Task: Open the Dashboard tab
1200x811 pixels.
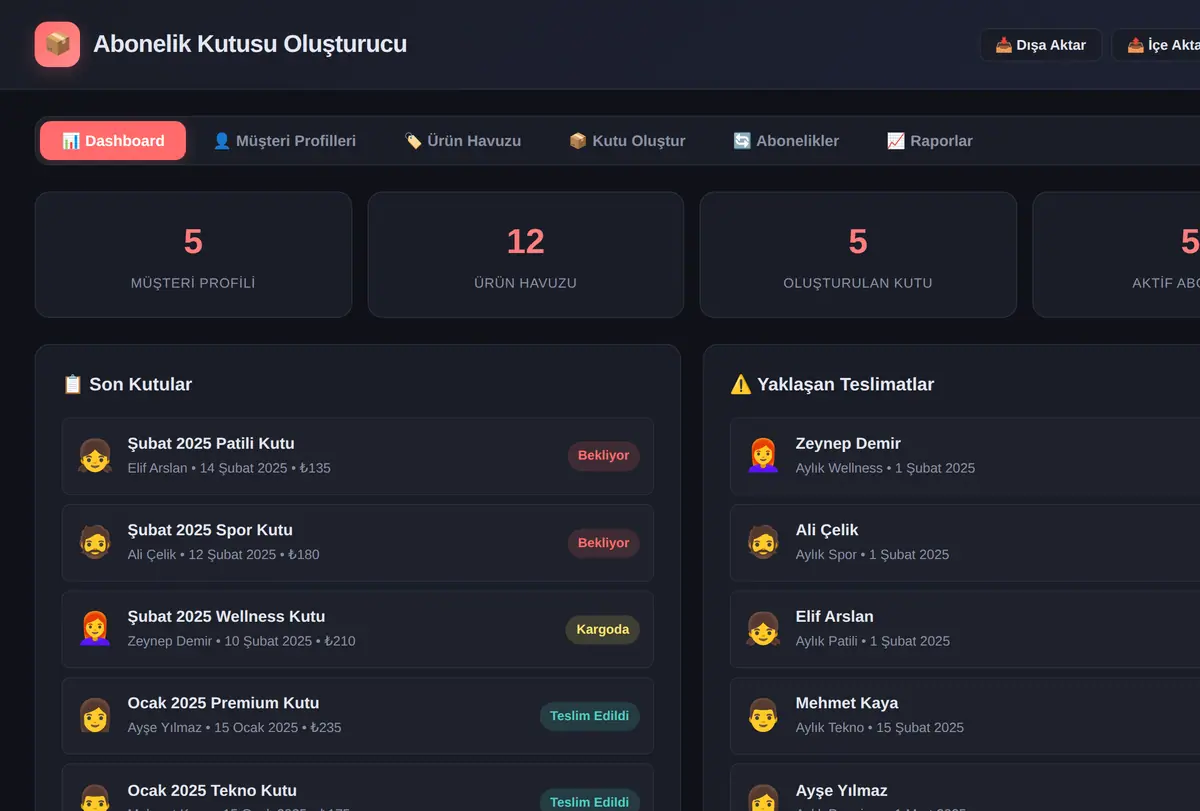Action: point(113,141)
